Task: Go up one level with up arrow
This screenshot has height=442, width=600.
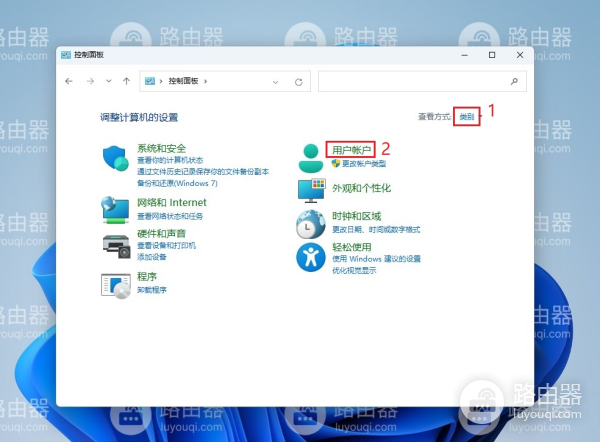Action: 127,81
